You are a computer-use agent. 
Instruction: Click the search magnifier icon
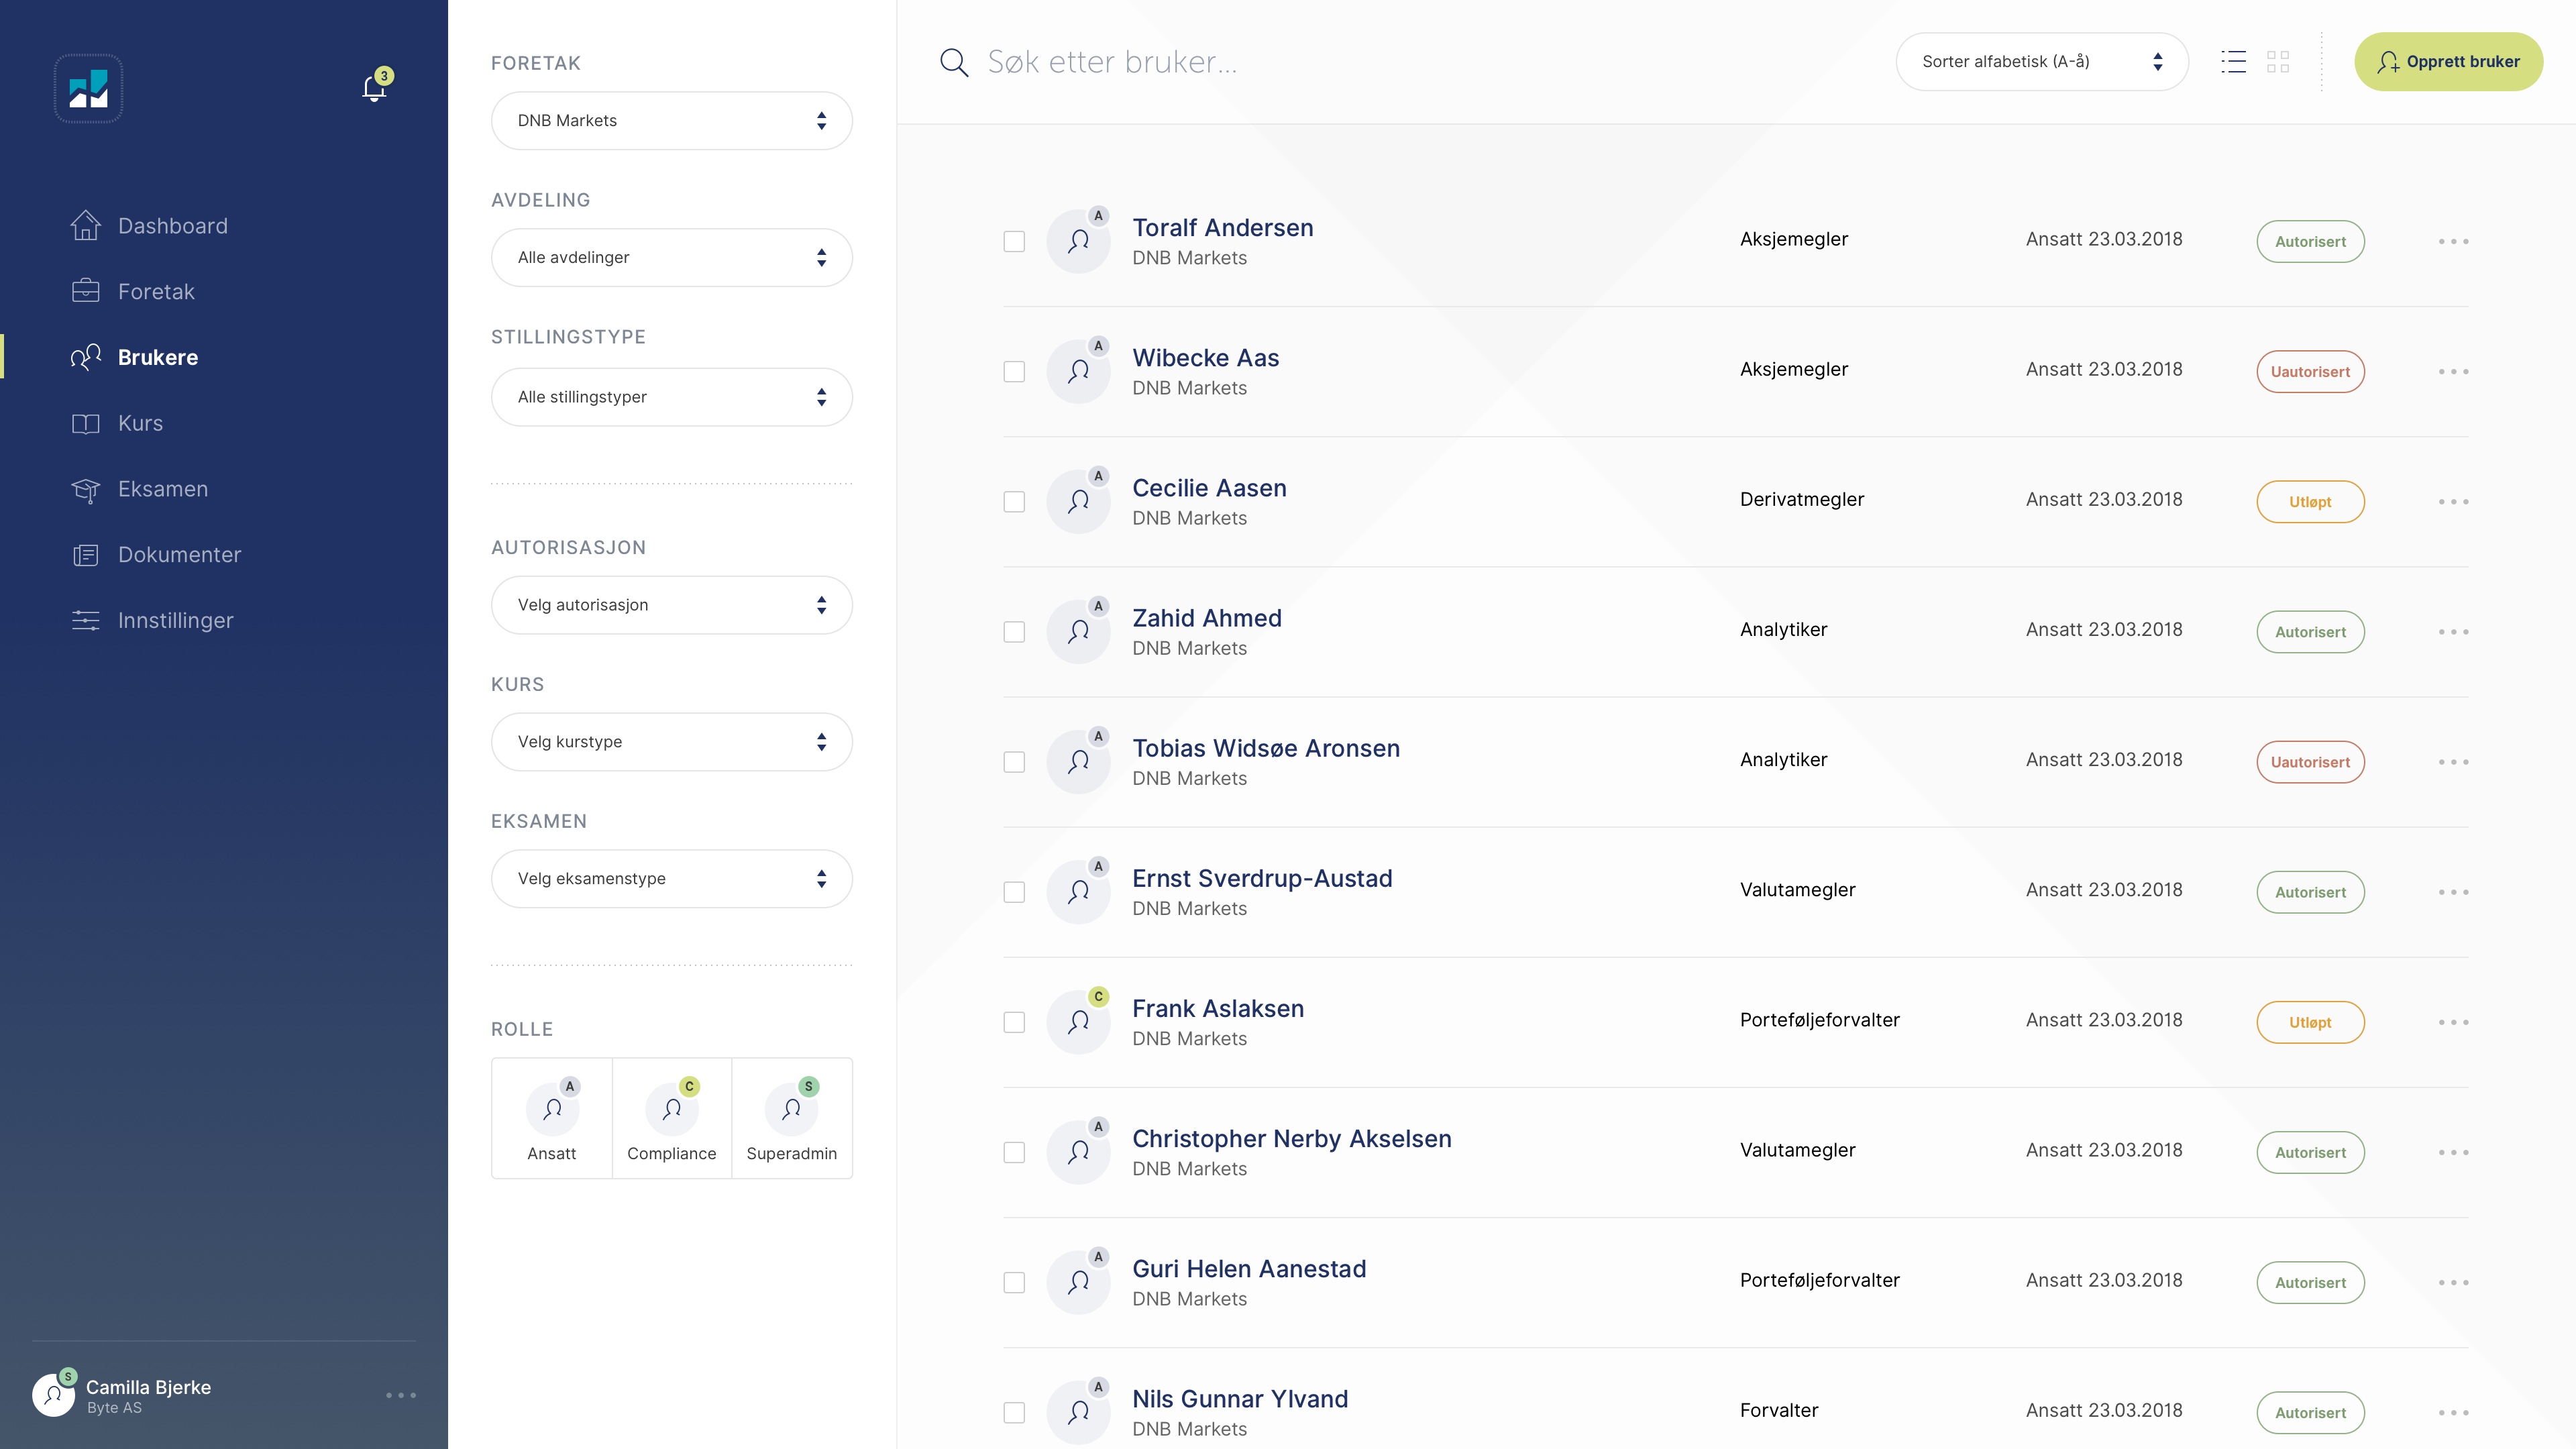click(954, 62)
